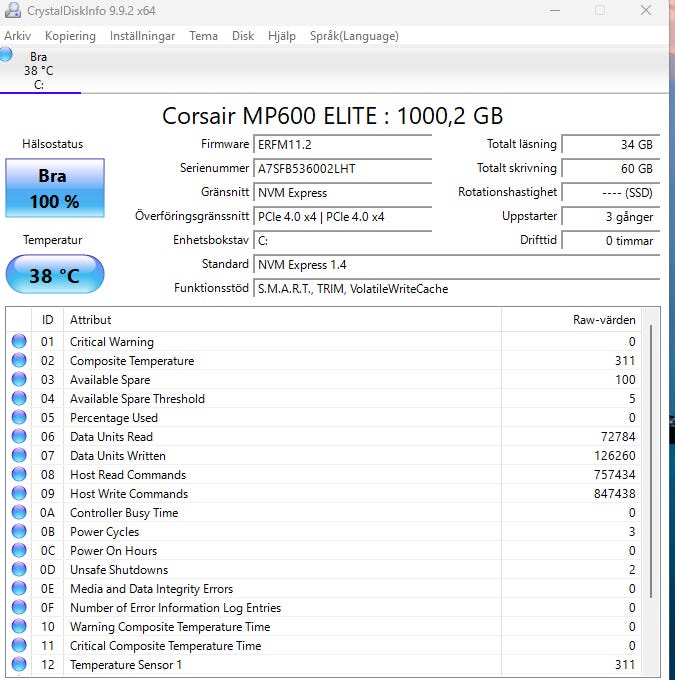Screen dimensions: 675x680
Task: Select the Host Write Commands raw value 847438
Action: click(x=615, y=494)
